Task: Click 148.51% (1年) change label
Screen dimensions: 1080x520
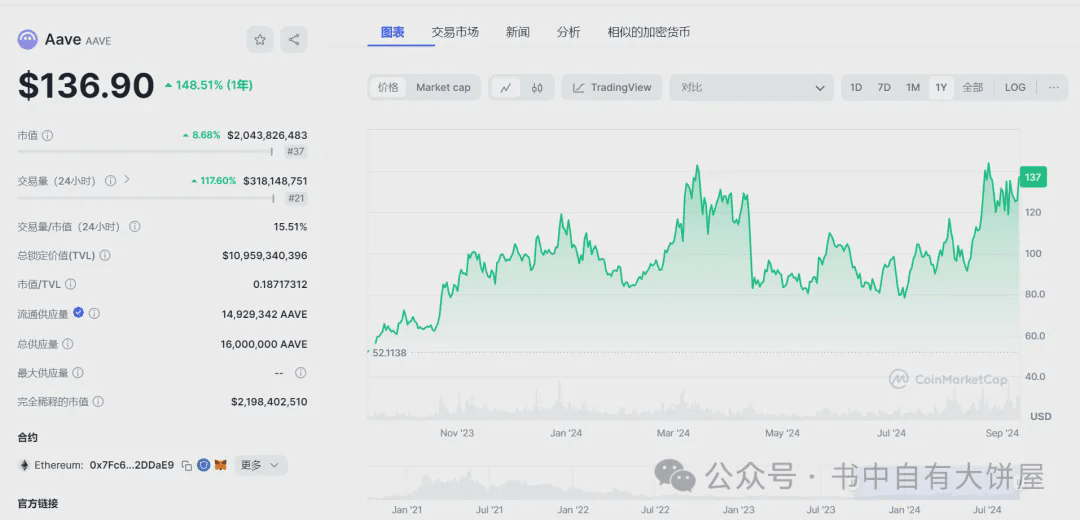Action: [209, 85]
